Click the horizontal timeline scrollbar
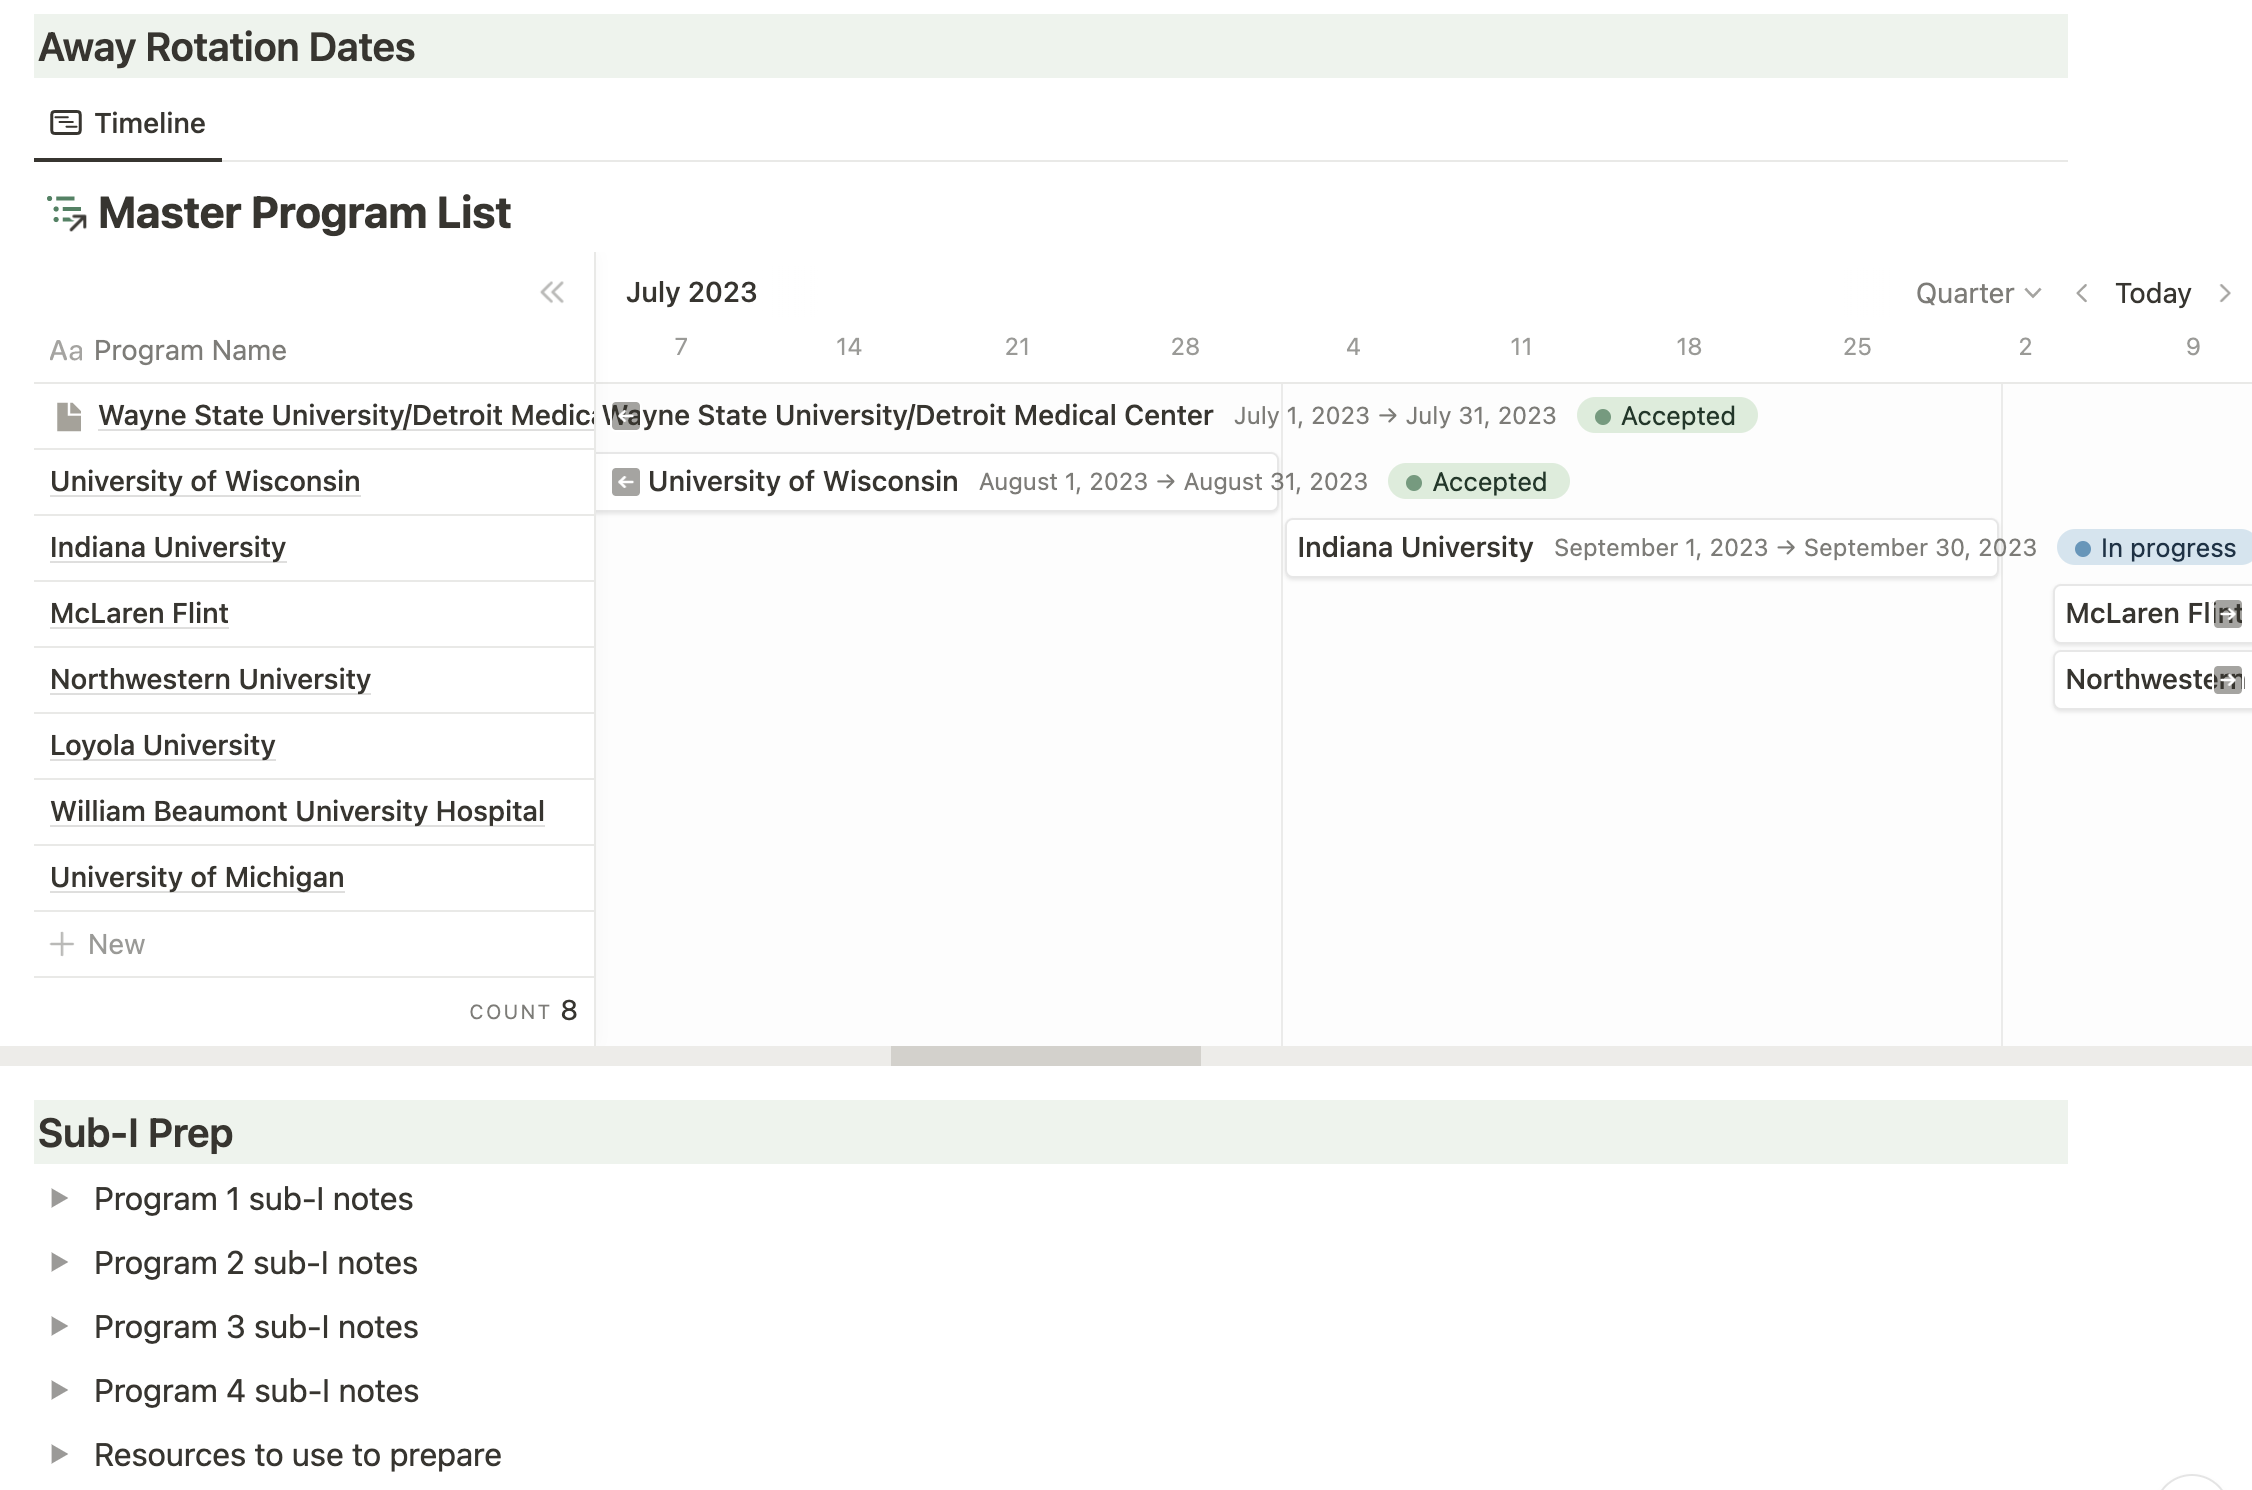The width and height of the screenshot is (2252, 1490). click(x=1045, y=1055)
